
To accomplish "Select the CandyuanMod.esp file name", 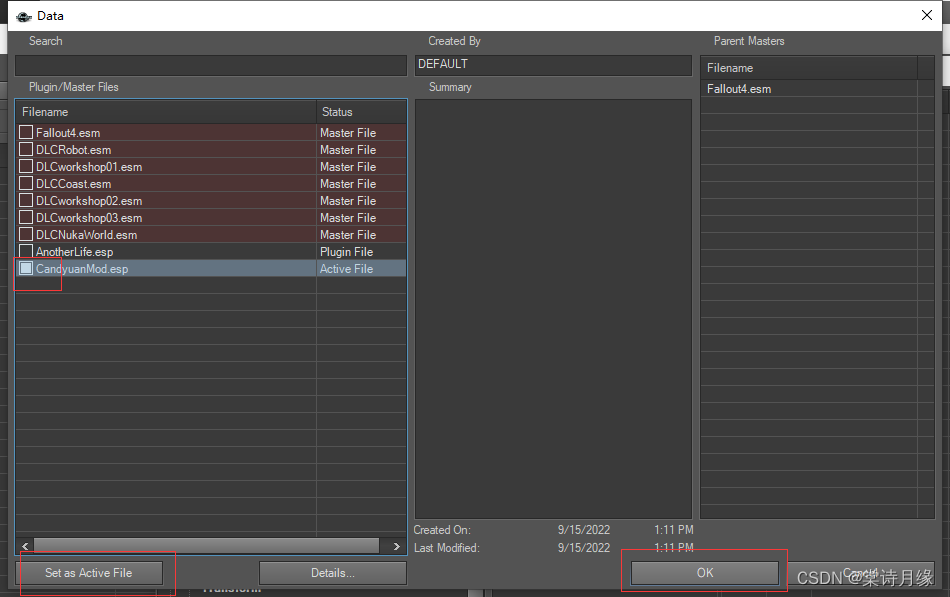I will [82, 268].
